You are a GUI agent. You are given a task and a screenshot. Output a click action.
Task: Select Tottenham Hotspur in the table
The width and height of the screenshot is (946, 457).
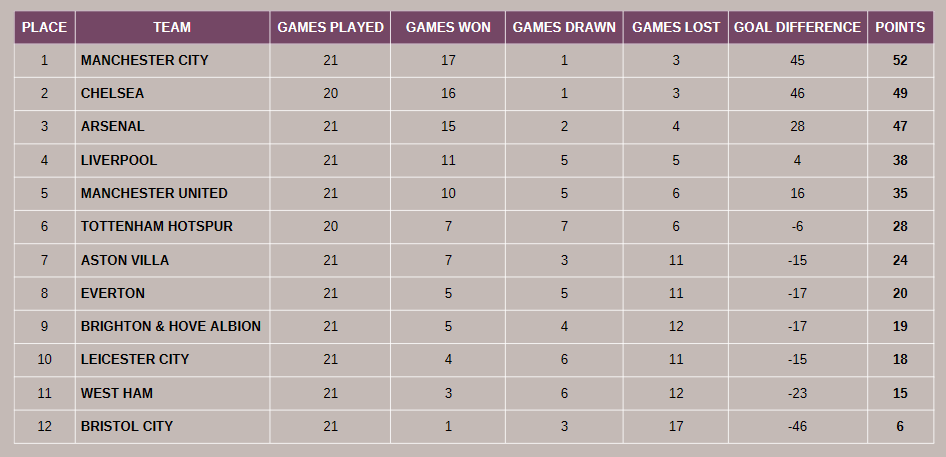[157, 226]
